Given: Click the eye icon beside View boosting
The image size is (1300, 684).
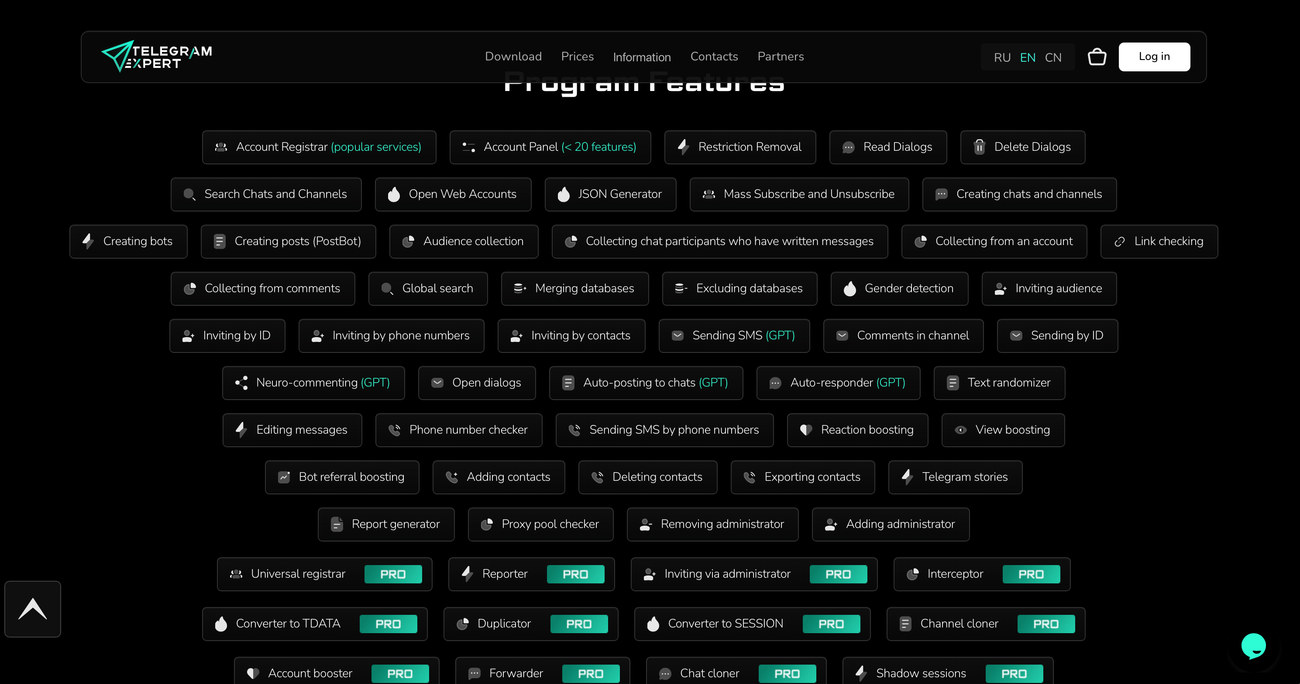Looking at the screenshot, I should point(960,430).
